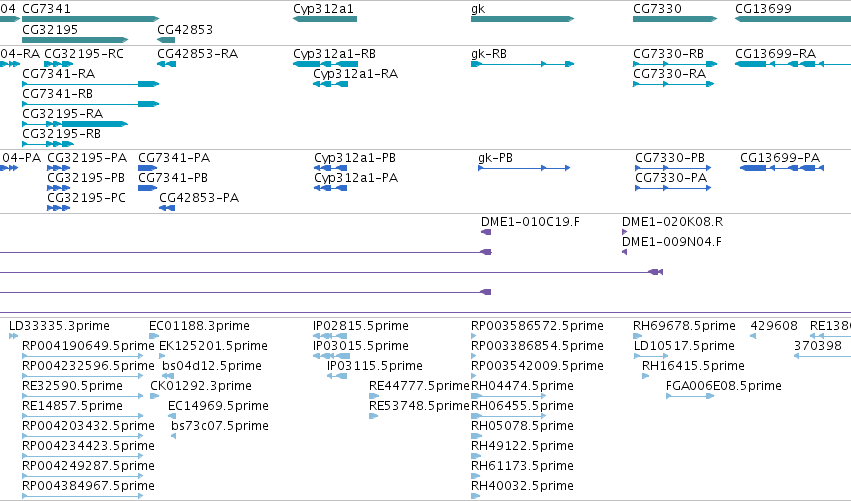Image resolution: width=851 pixels, height=501 pixels.
Task: Click transcript gk-RB label
Action: pos(489,54)
